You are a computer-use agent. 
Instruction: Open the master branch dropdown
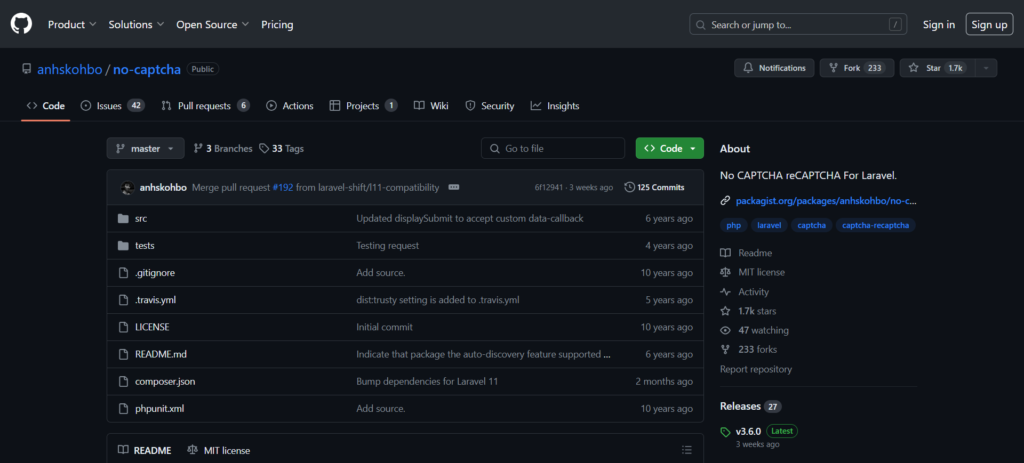[x=145, y=148]
